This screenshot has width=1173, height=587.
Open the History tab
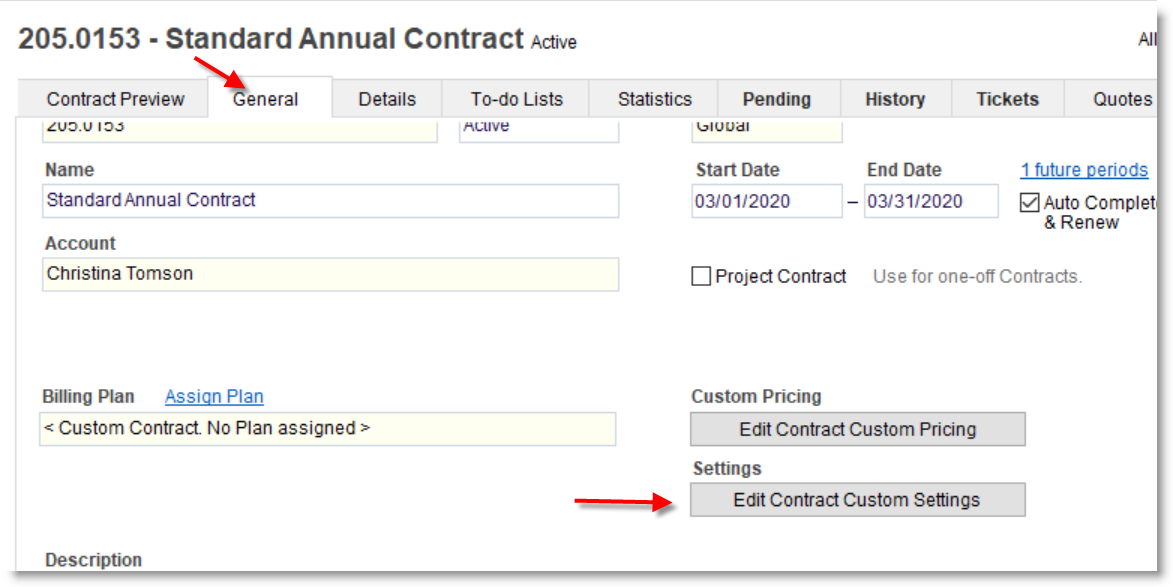coord(895,99)
